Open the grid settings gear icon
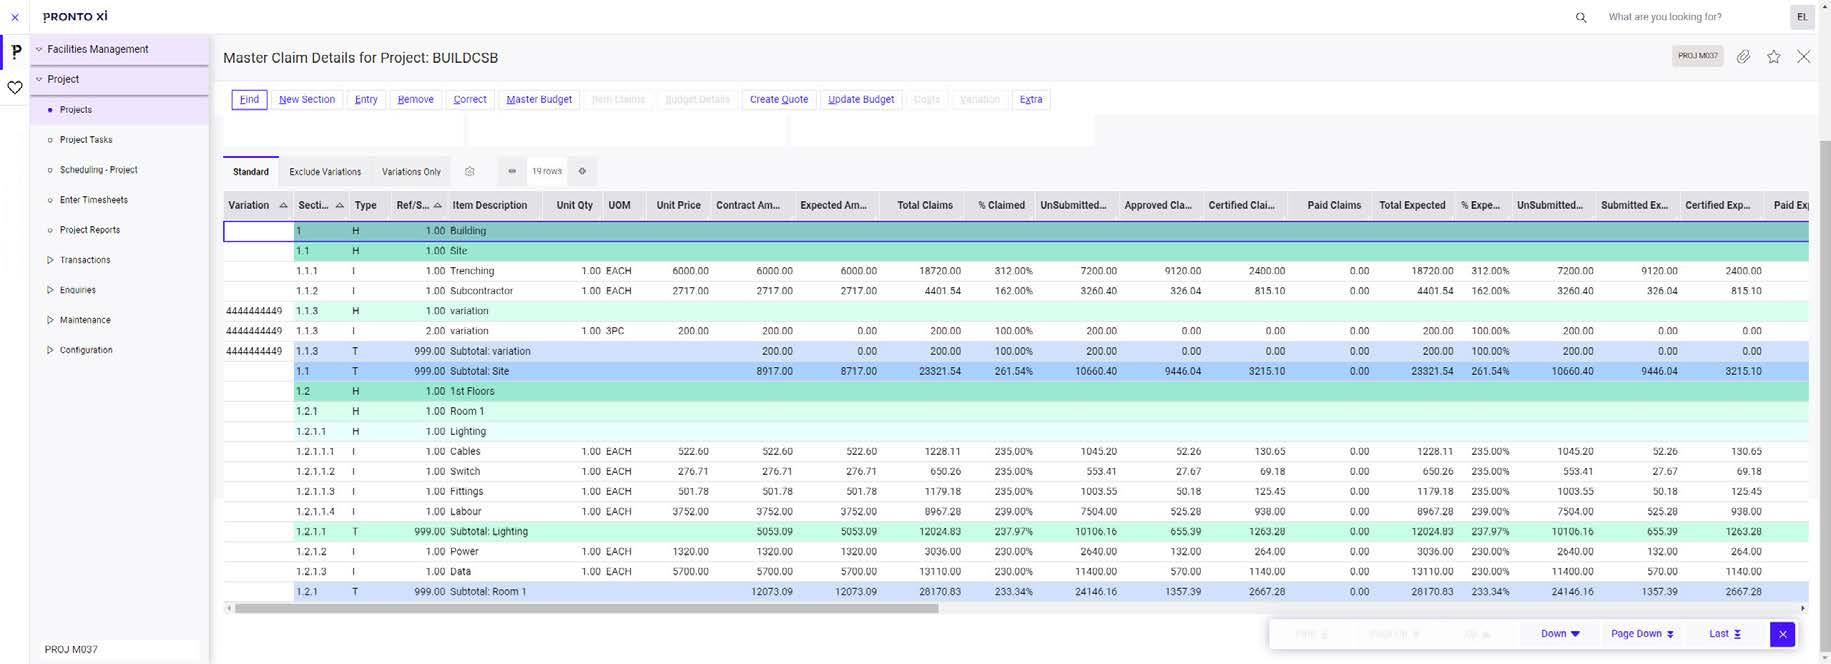1831x664 pixels. point(469,172)
